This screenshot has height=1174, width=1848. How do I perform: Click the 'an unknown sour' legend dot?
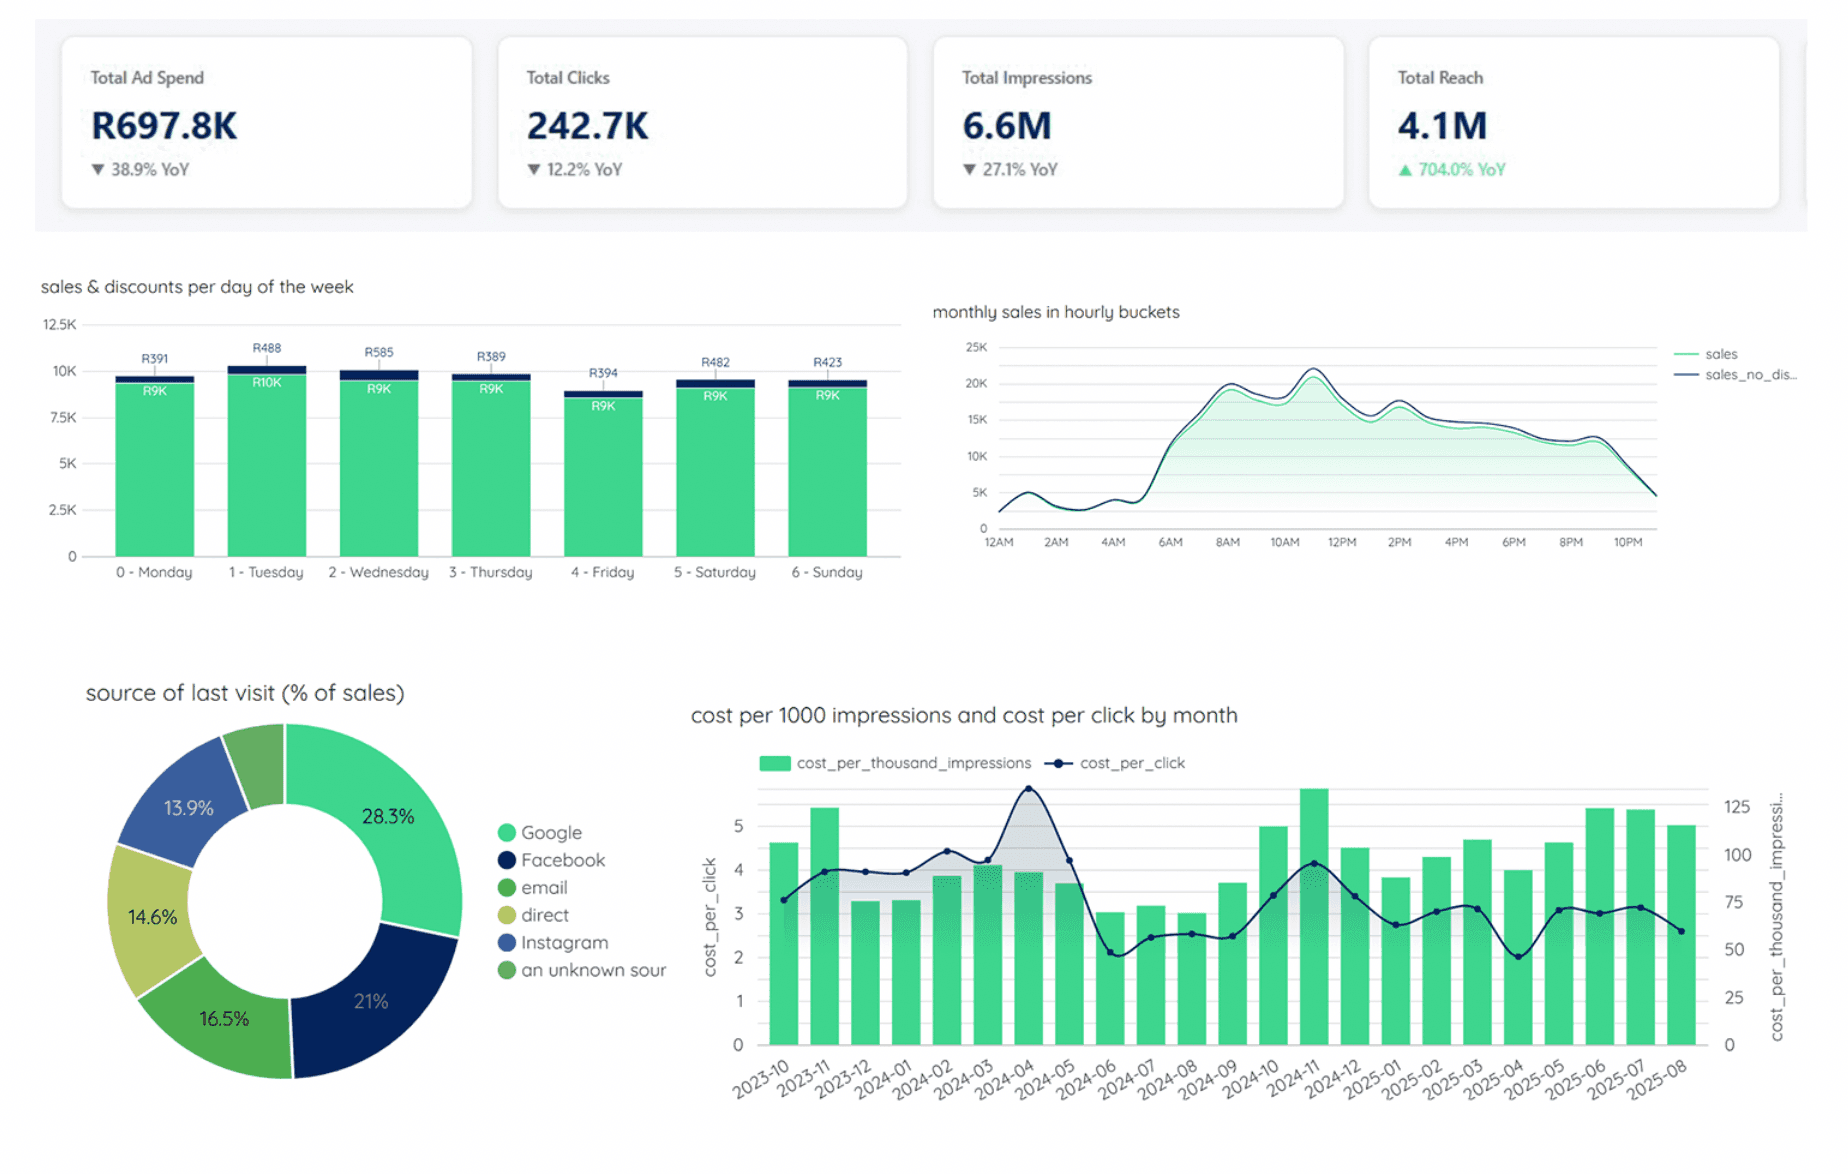tap(509, 969)
